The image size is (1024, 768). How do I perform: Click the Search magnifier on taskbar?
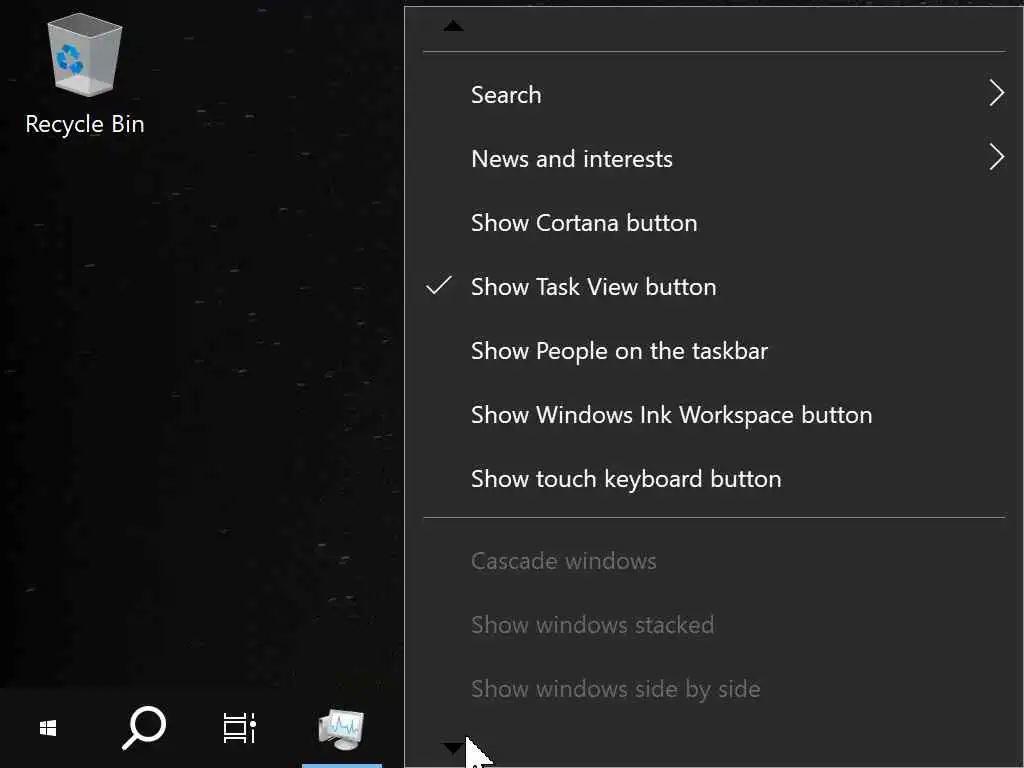click(x=144, y=728)
